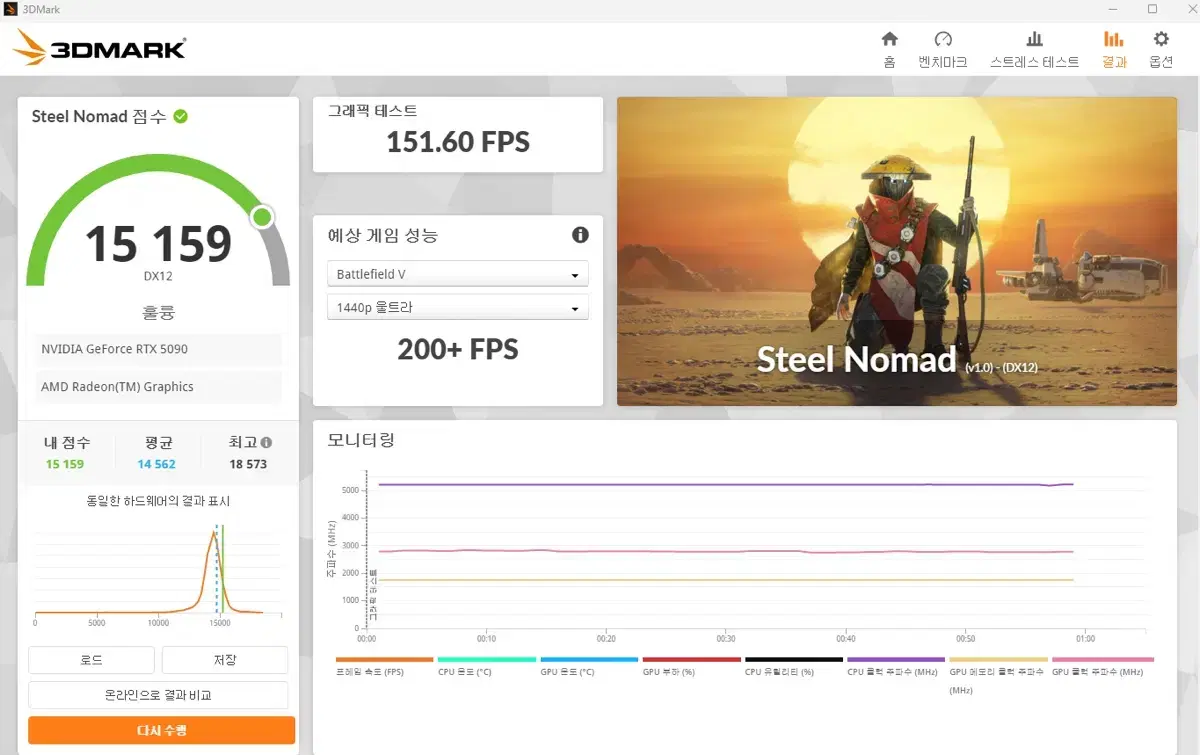Click the info icon next to 최고
This screenshot has width=1200, height=755.
tap(266, 442)
